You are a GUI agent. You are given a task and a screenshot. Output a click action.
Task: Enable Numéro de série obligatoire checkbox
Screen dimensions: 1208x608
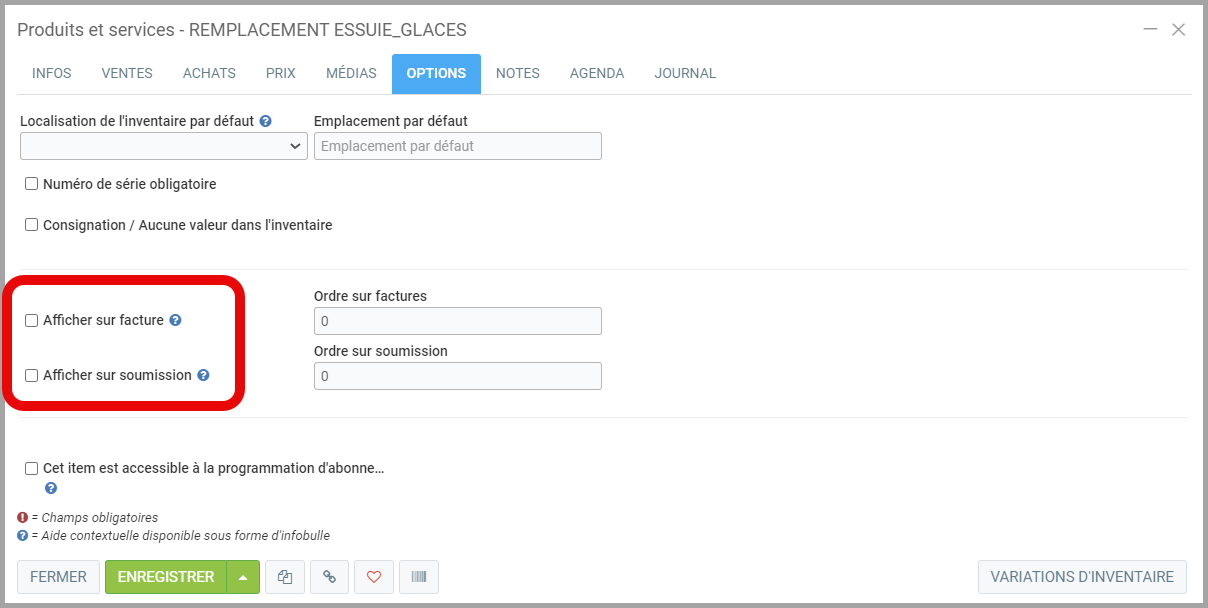tap(32, 184)
